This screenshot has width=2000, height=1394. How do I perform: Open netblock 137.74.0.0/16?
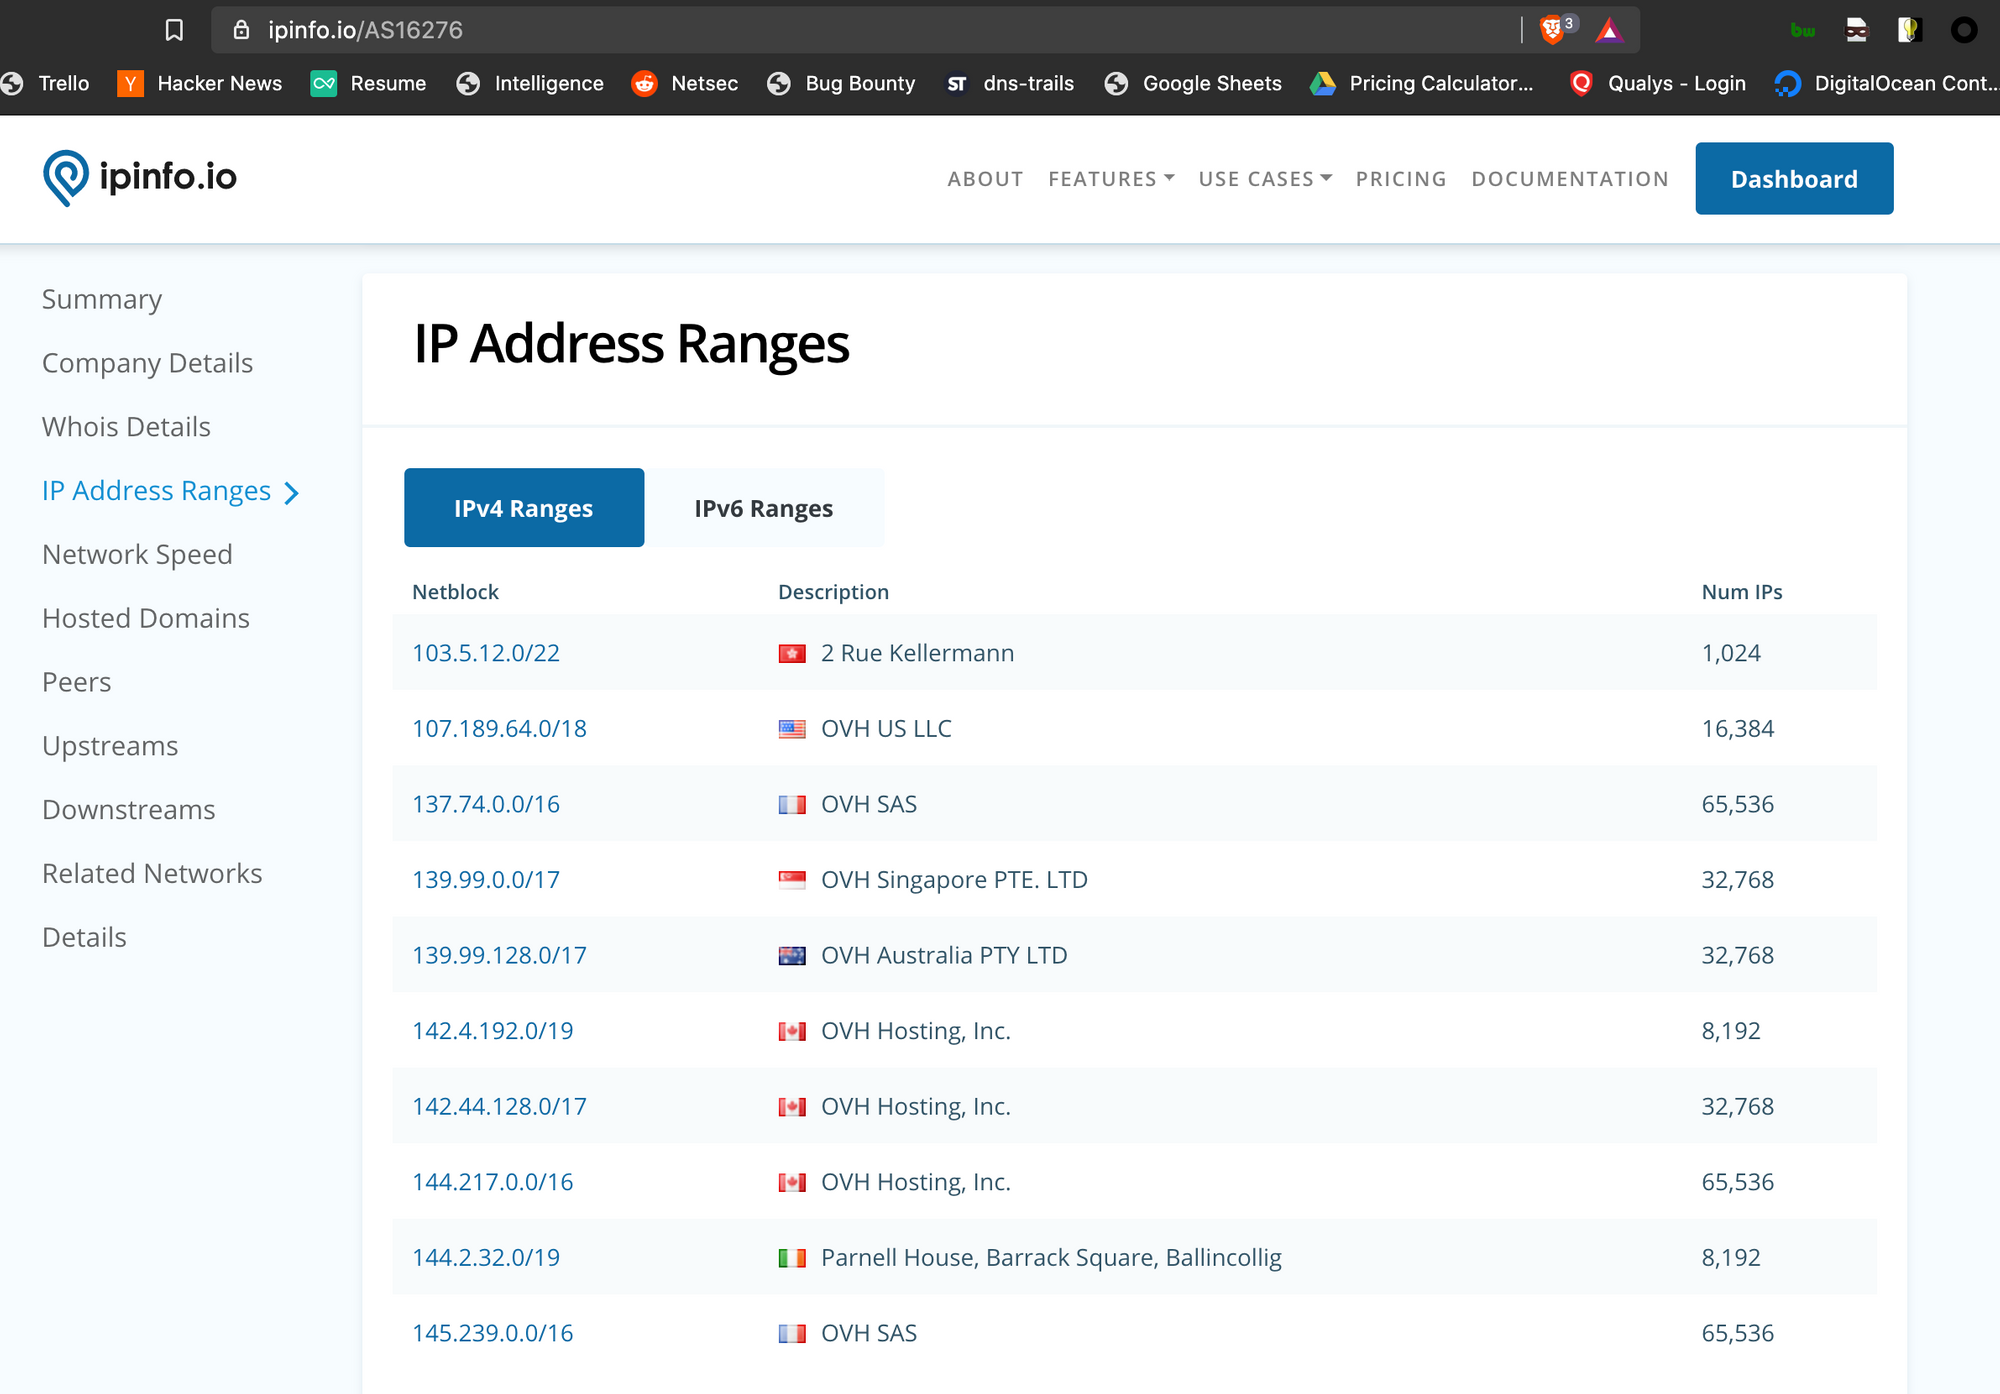pyautogui.click(x=486, y=804)
